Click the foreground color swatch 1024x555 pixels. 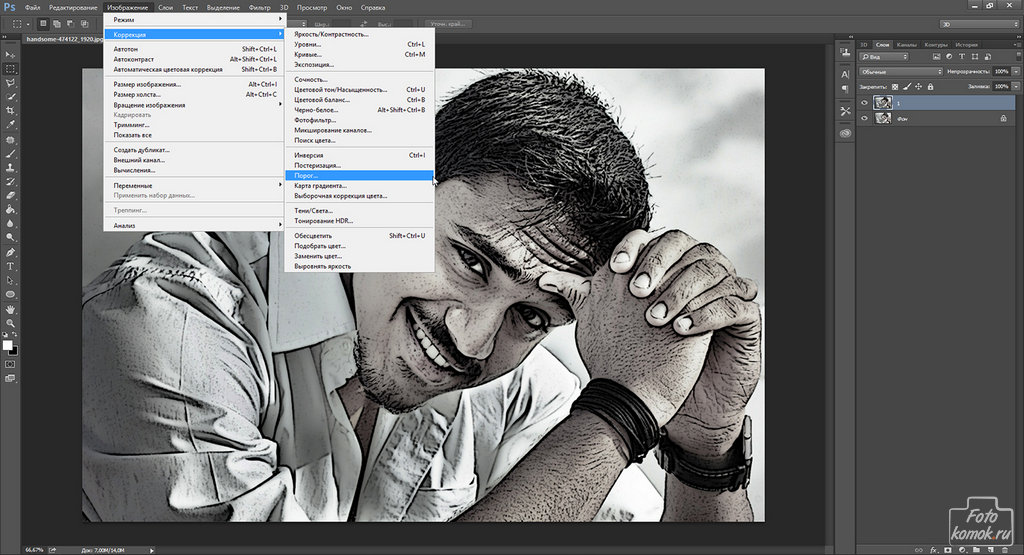click(x=7, y=345)
